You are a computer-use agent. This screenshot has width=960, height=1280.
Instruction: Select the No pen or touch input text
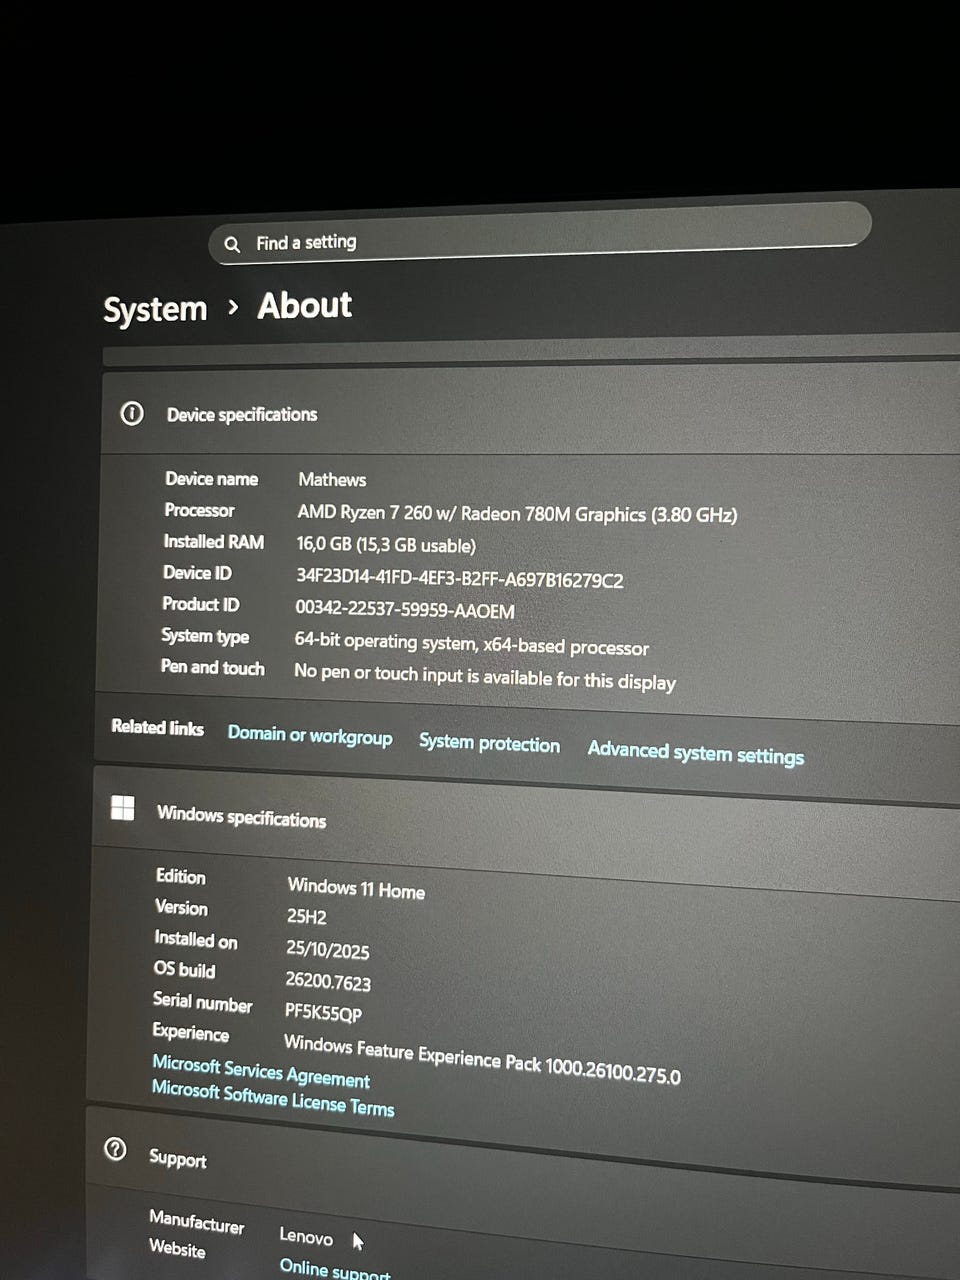pyautogui.click(x=485, y=677)
